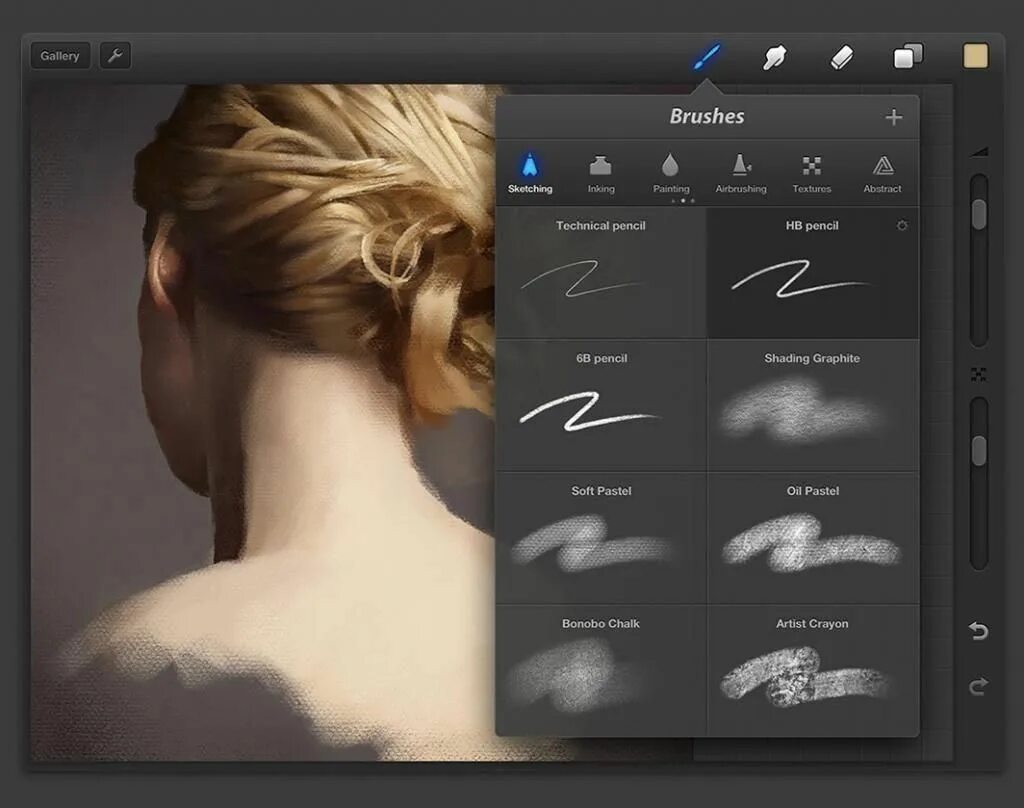Open the Inking brush category
This screenshot has width=1024, height=808.
coord(601,174)
